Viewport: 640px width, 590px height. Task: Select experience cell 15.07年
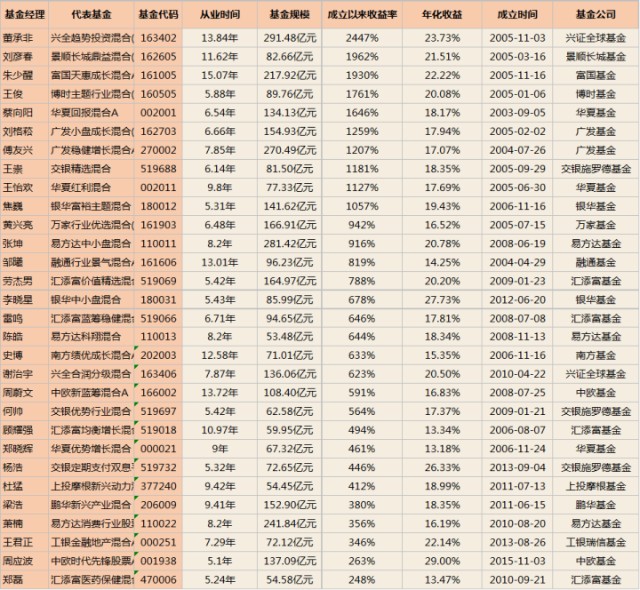(x=220, y=75)
